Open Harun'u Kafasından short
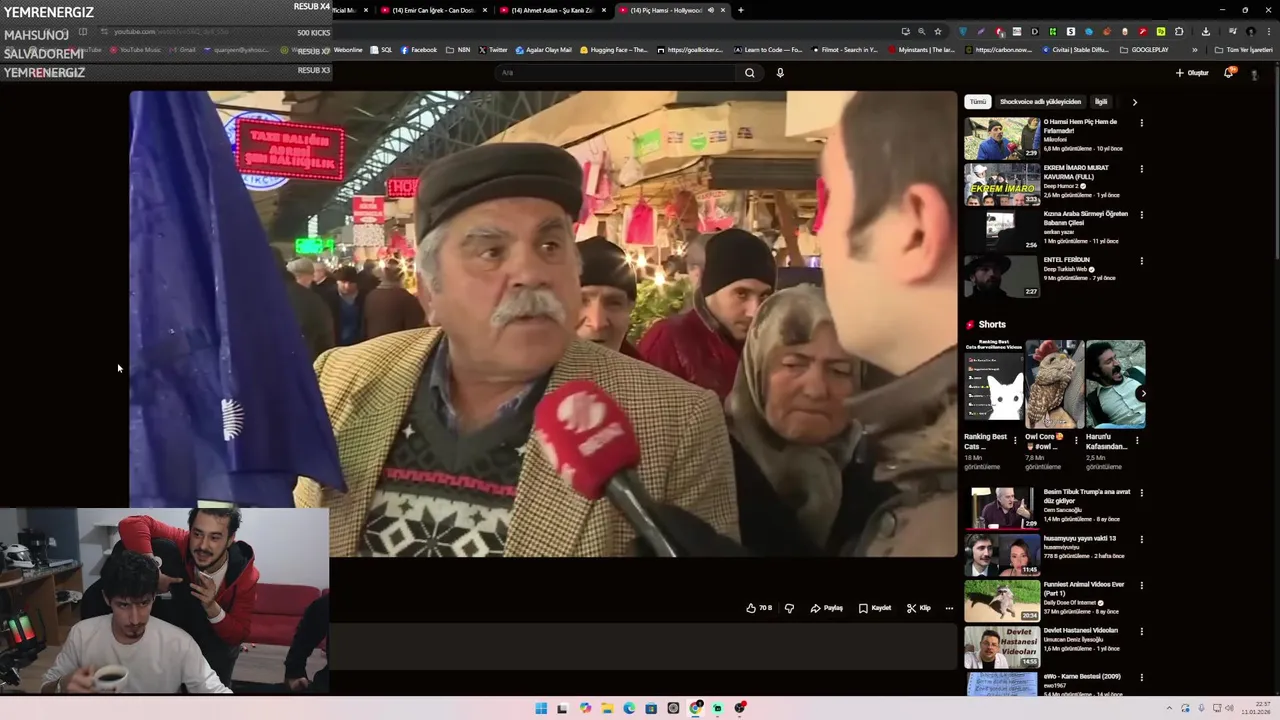Screen dimensions: 1280x720 pos(1115,384)
